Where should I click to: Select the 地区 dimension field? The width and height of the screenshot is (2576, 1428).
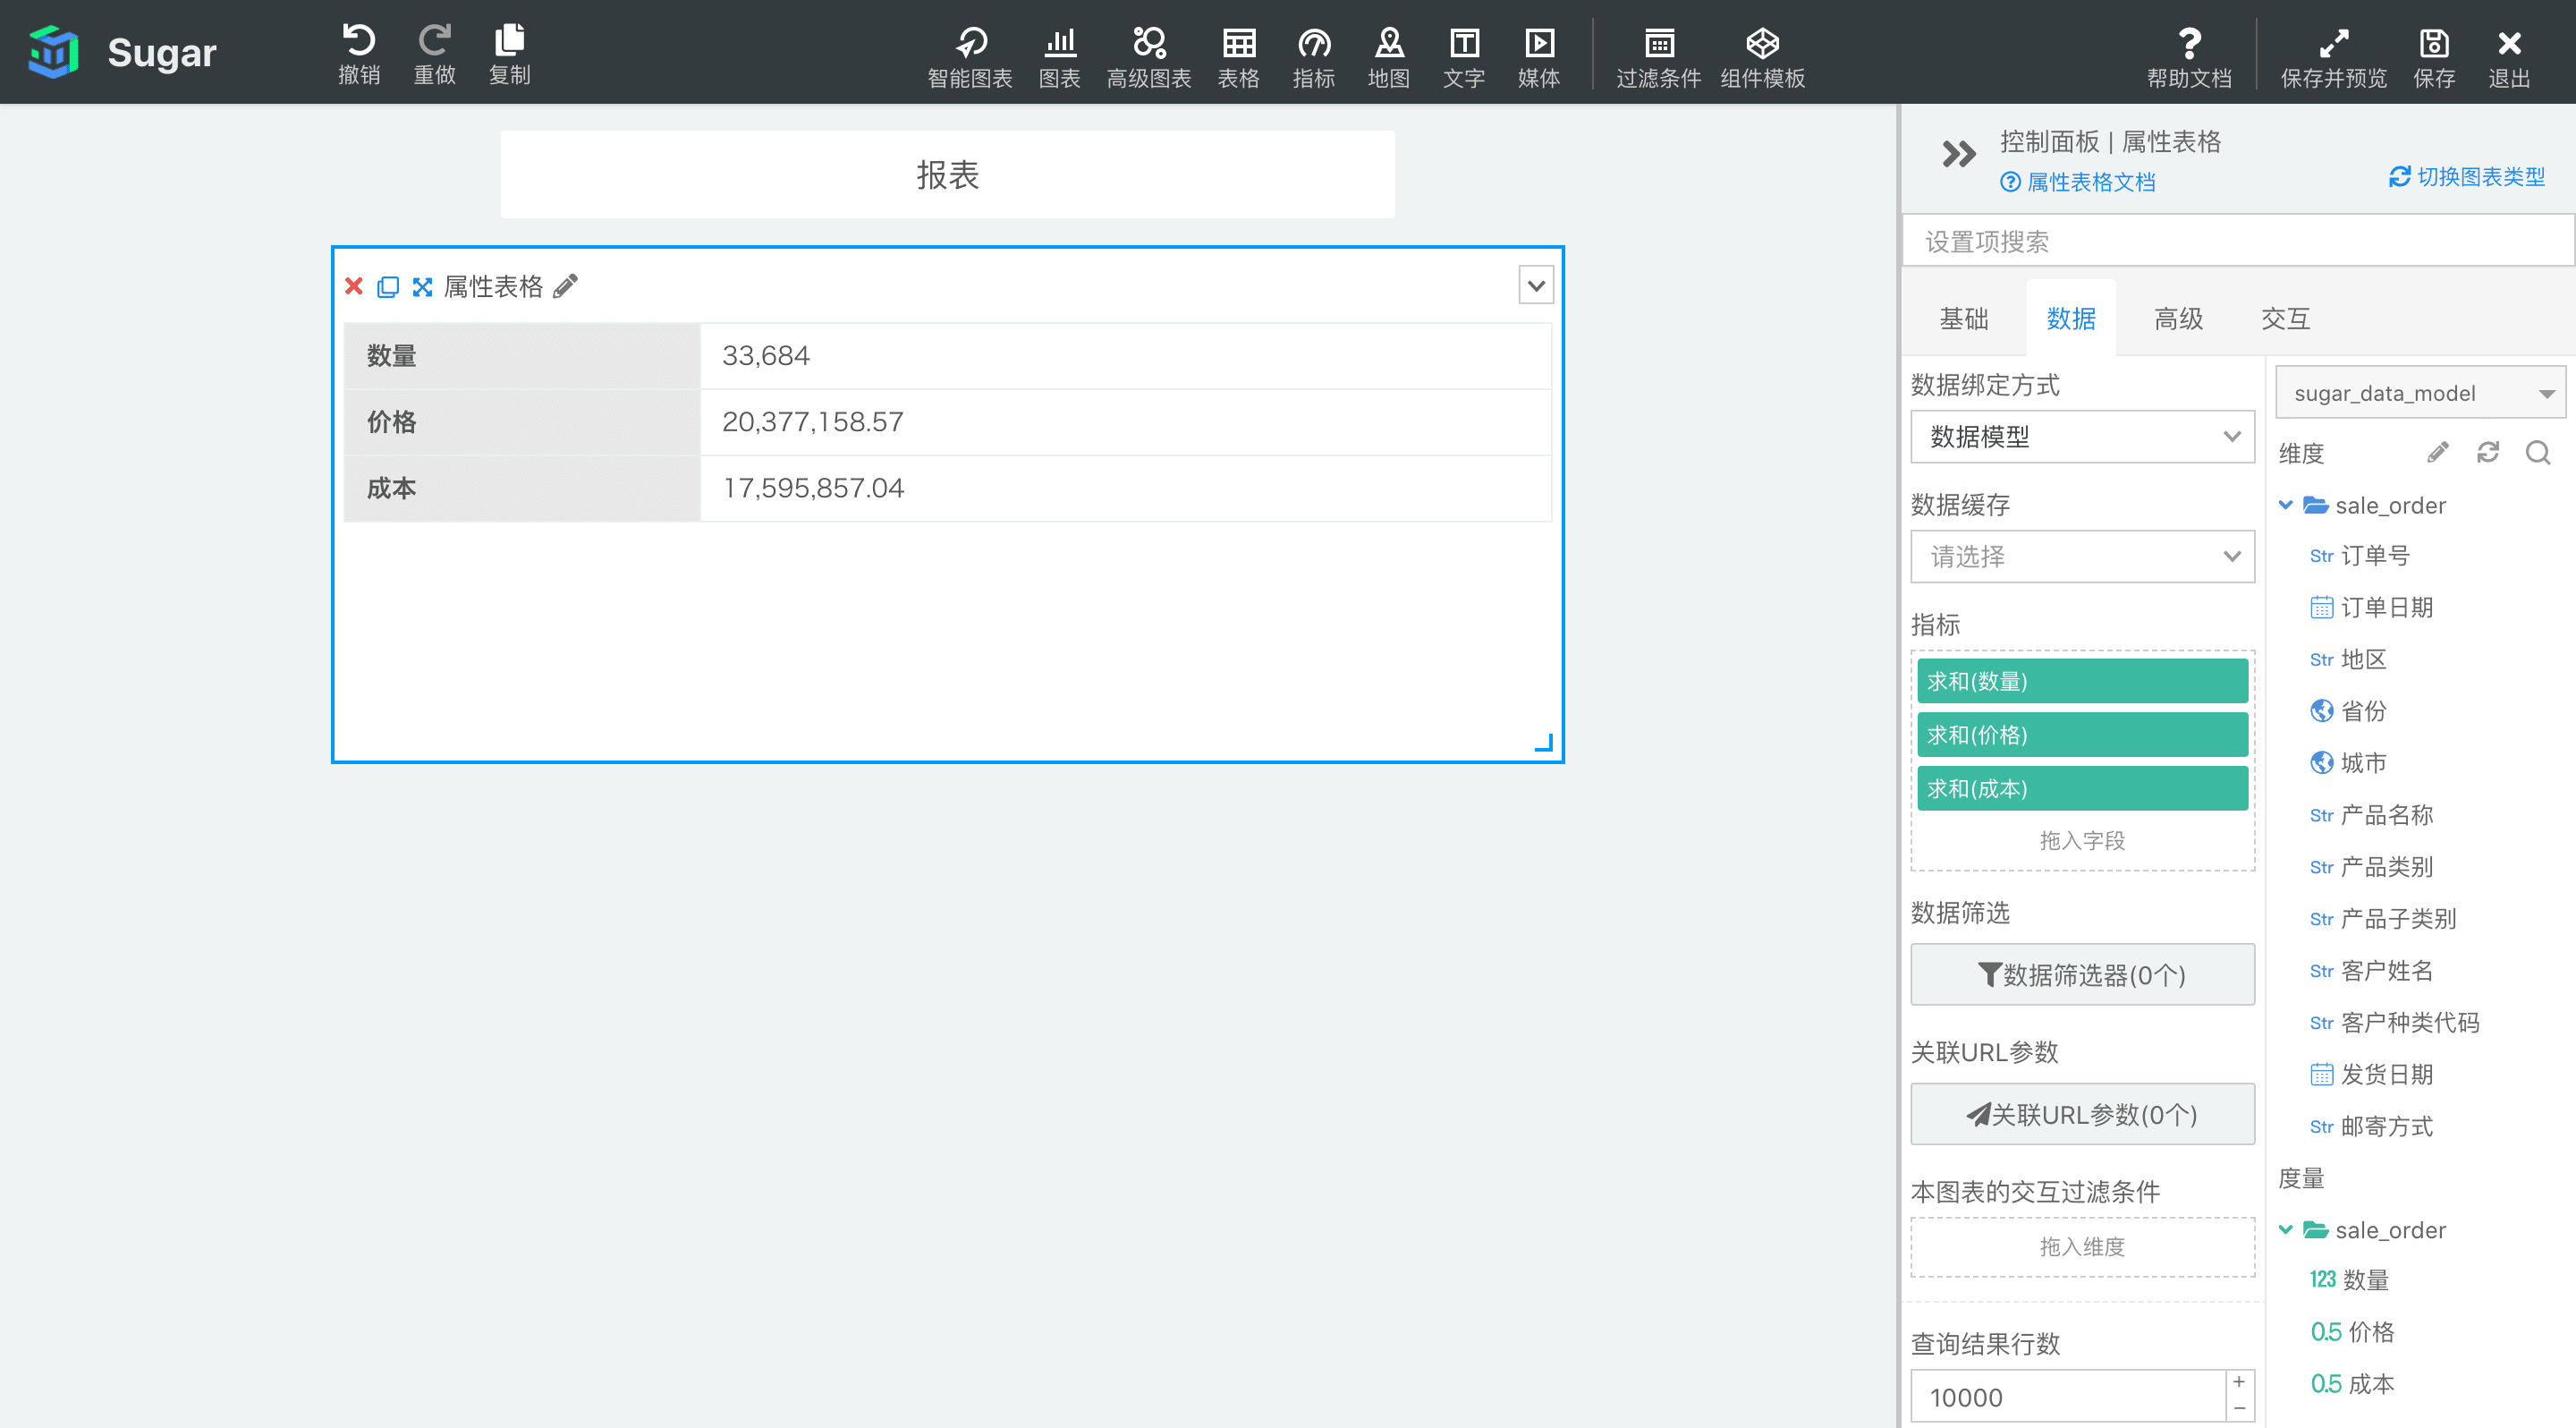(x=2348, y=660)
